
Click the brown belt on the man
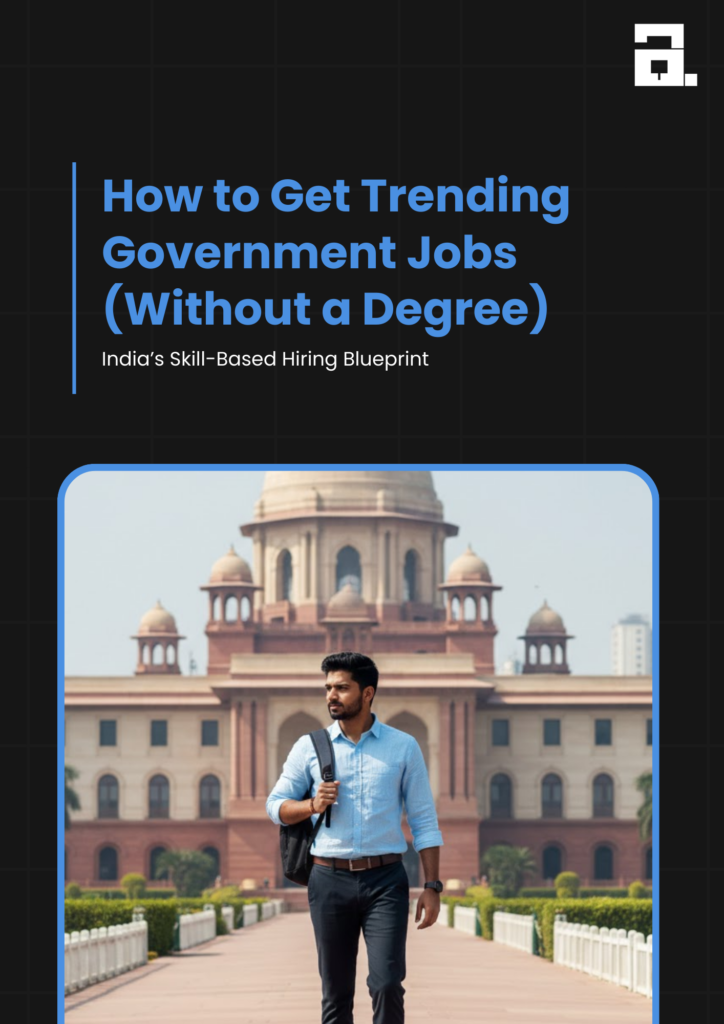tap(356, 862)
